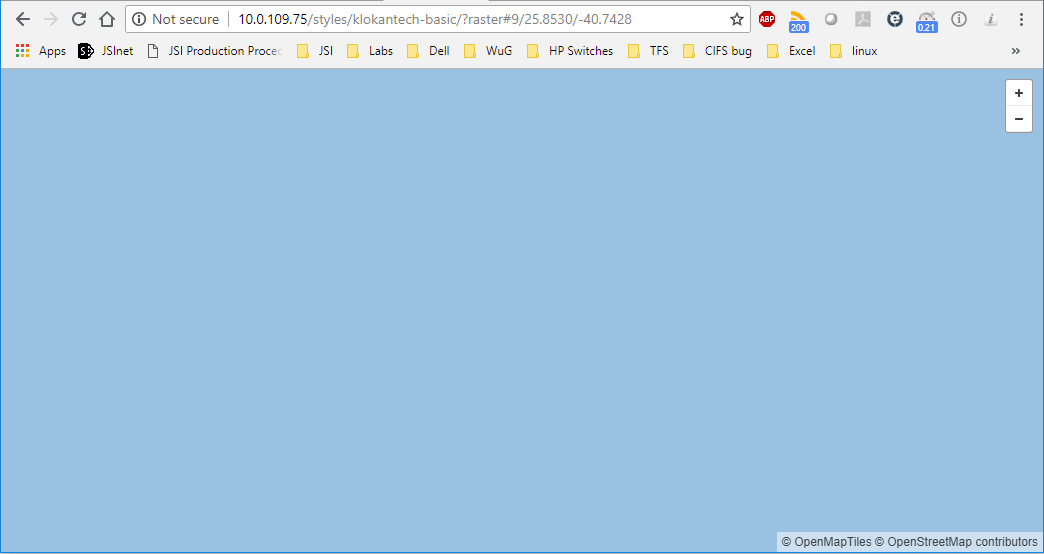Open the Chrome three-dot menu
This screenshot has height=554, width=1044.
click(1021, 19)
